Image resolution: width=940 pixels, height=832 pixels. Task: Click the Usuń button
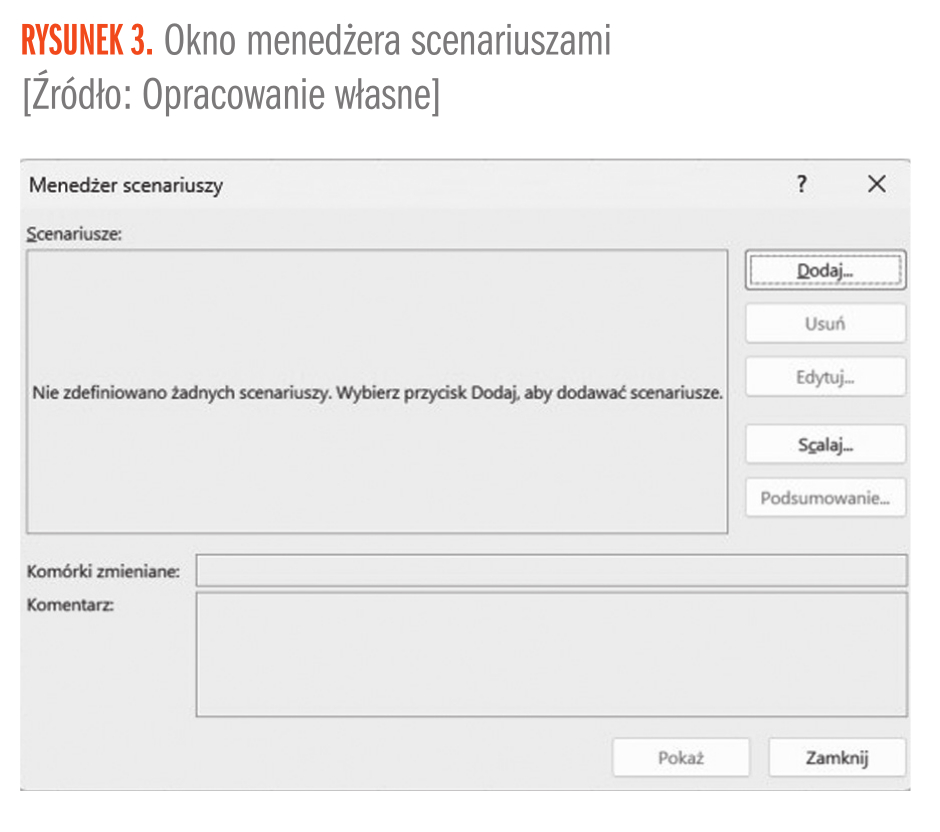[825, 324]
